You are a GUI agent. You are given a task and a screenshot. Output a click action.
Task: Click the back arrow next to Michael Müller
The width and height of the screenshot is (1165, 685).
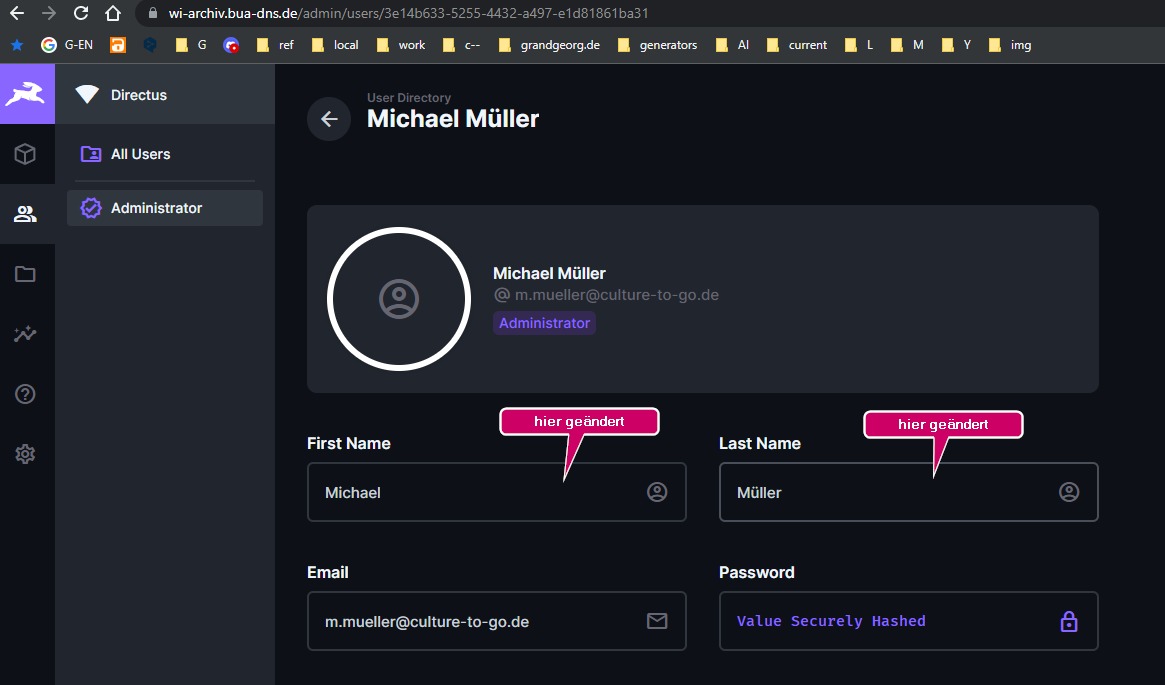click(x=329, y=119)
